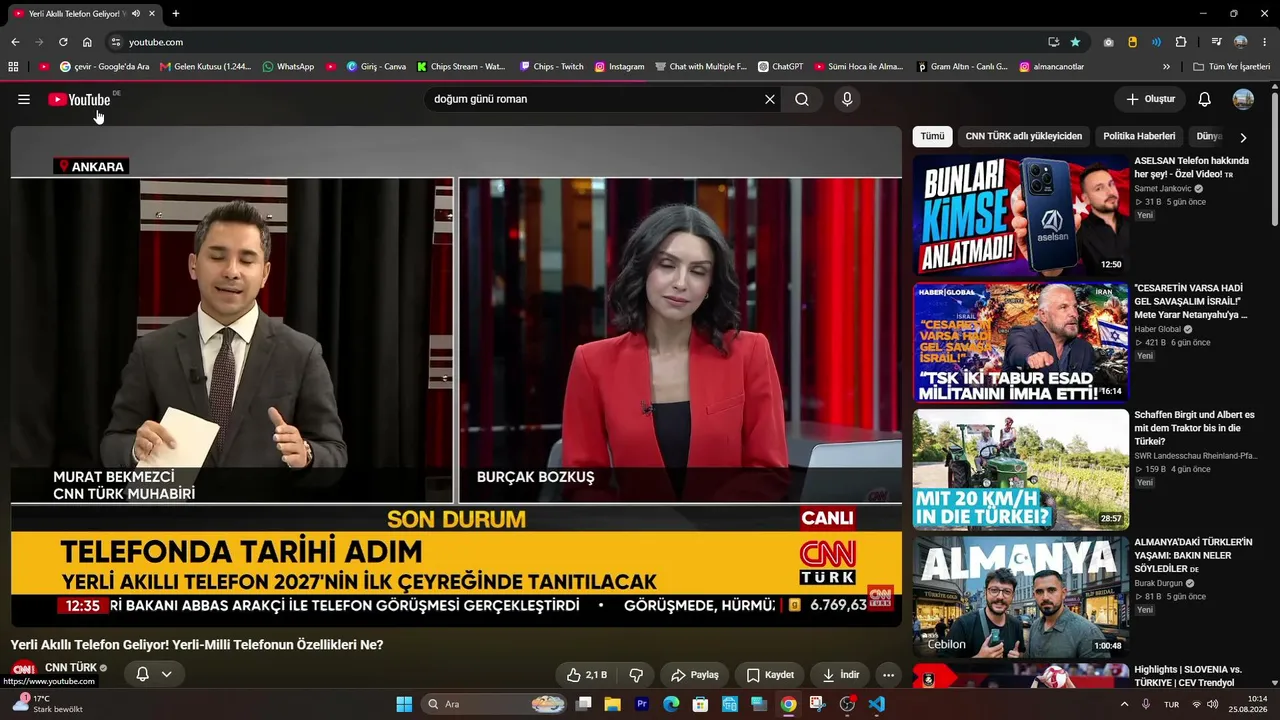1280x720 pixels.
Task: Start voice search with the microphone
Action: tap(847, 99)
